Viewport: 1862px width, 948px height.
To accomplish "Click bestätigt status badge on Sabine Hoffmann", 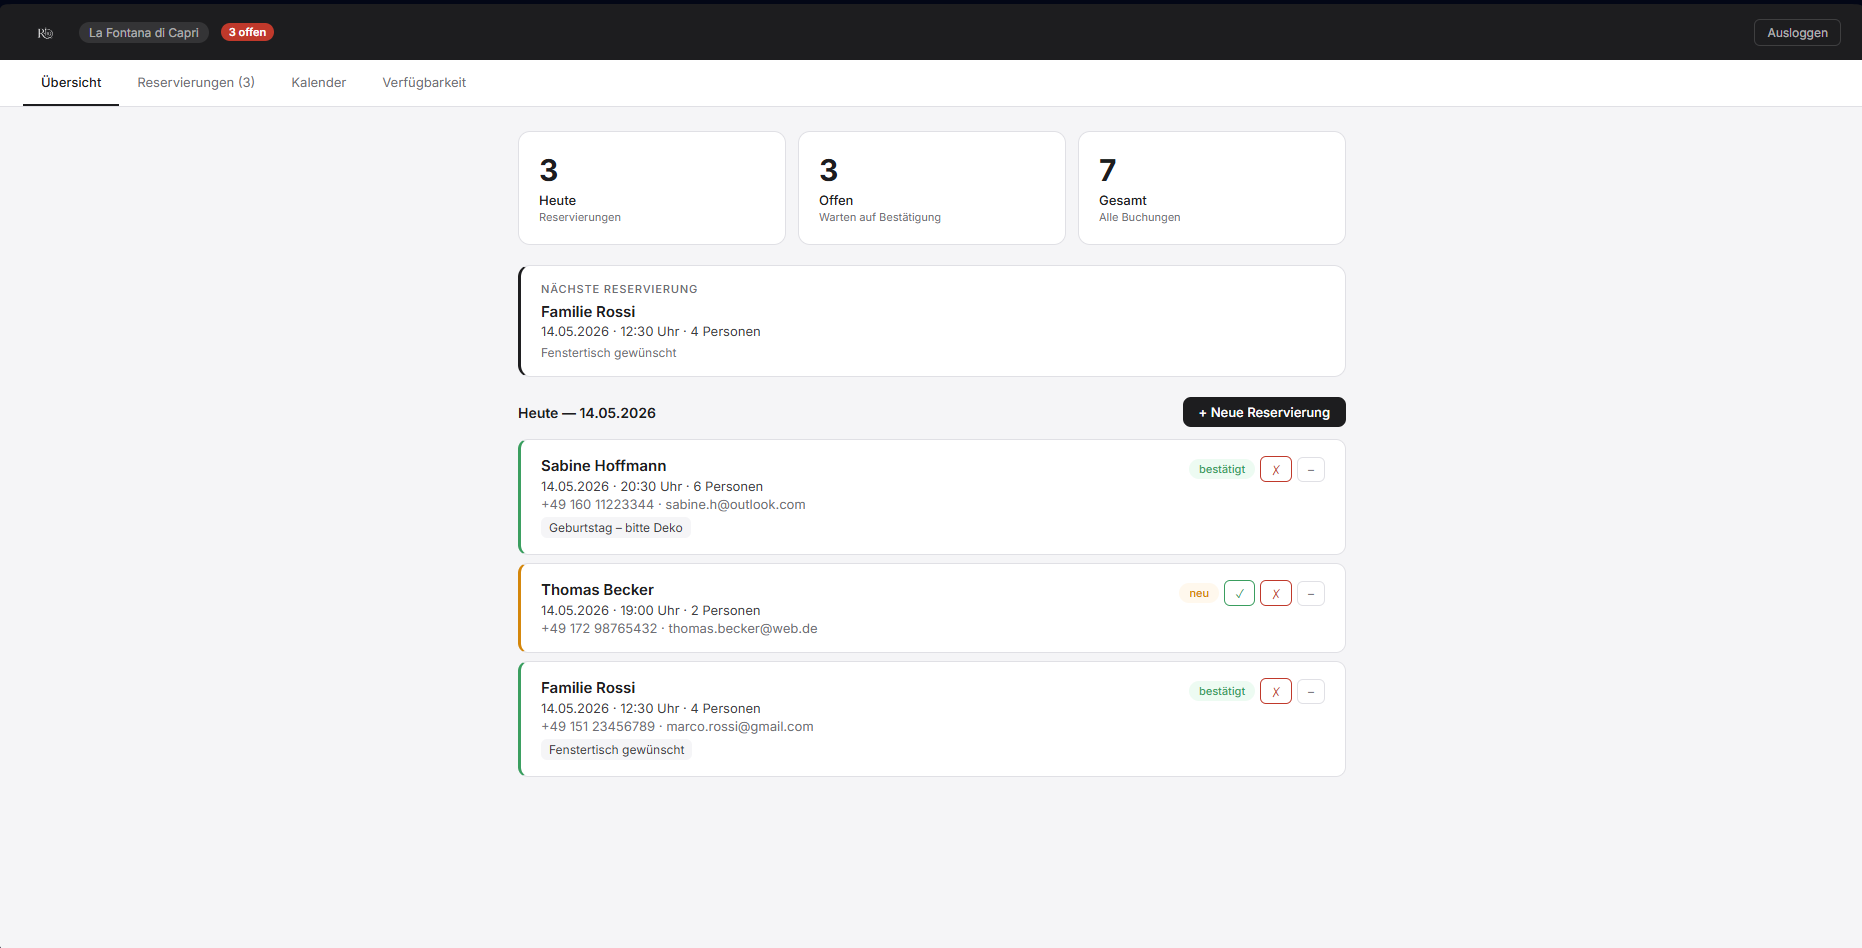I will click(1222, 469).
